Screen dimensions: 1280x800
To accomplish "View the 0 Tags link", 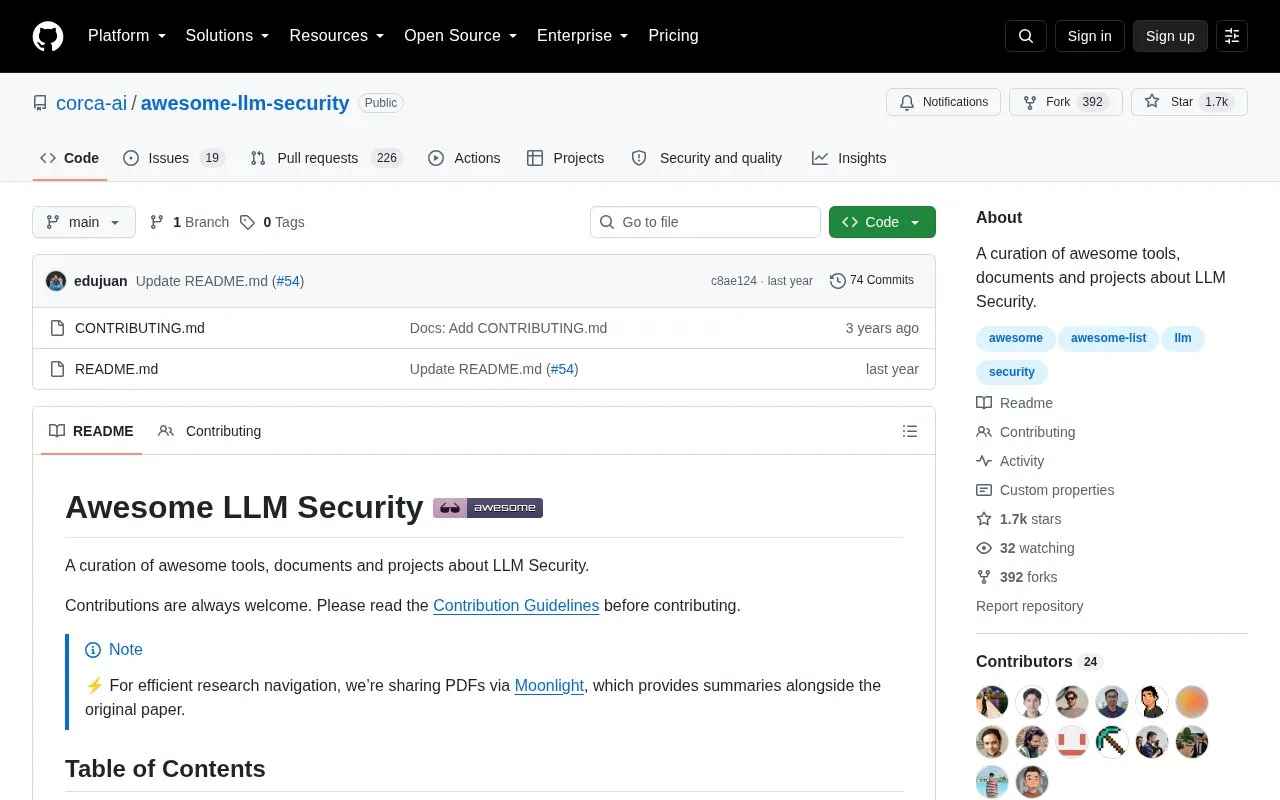I will click(x=272, y=222).
